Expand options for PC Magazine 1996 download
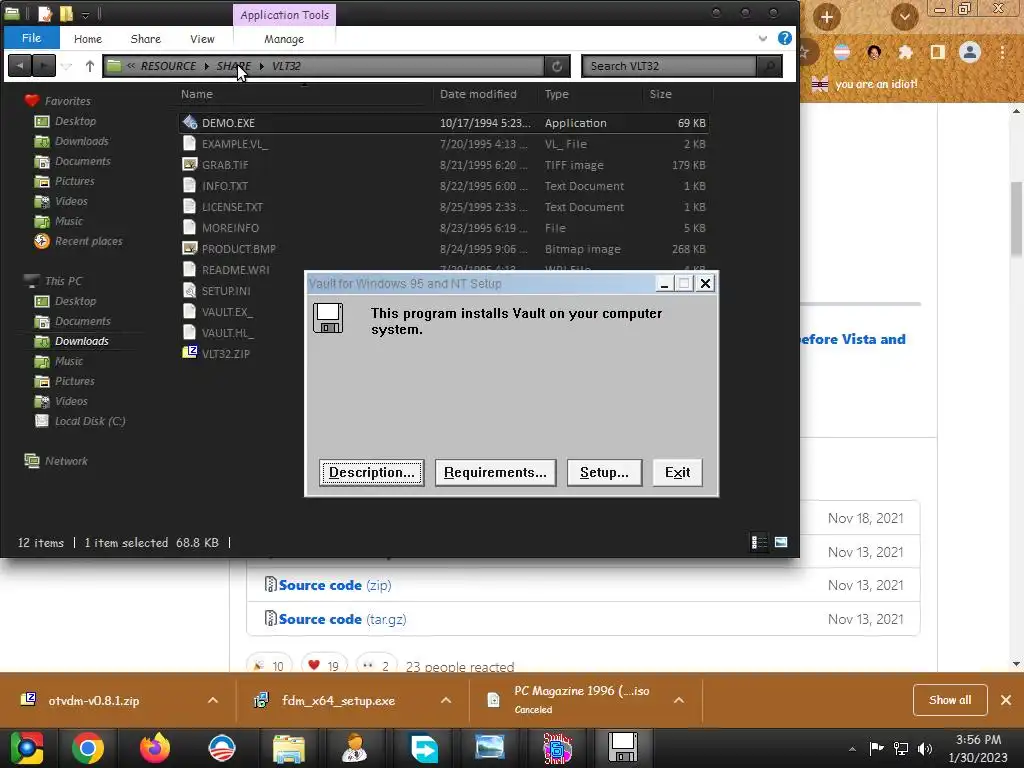Screen dimensions: 1024x768 click(679, 700)
